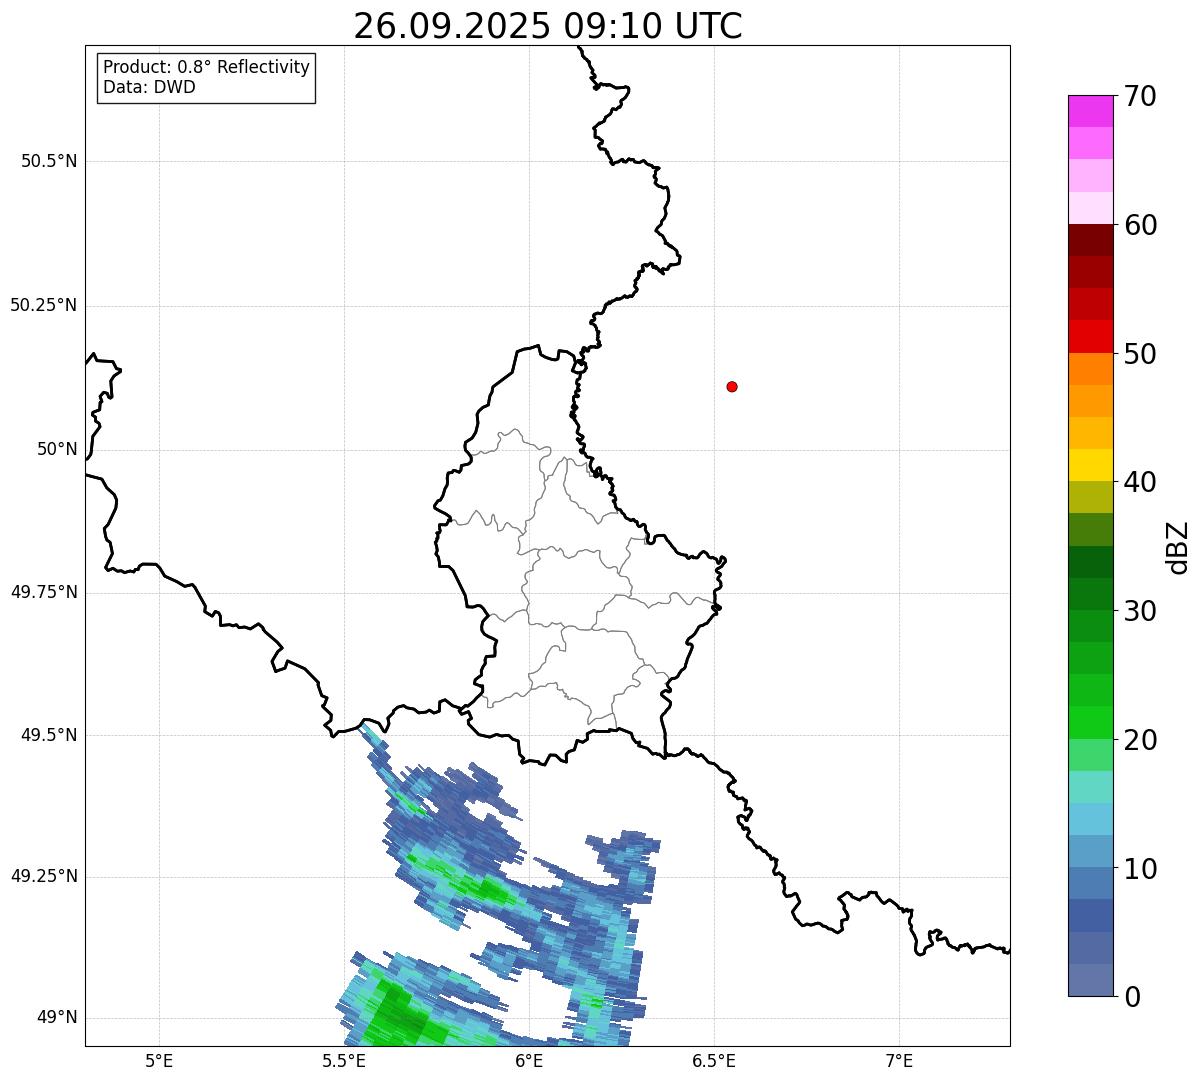
Task: Click the plot title 26.09.2025 09:10 UTC
Action: pos(548,26)
